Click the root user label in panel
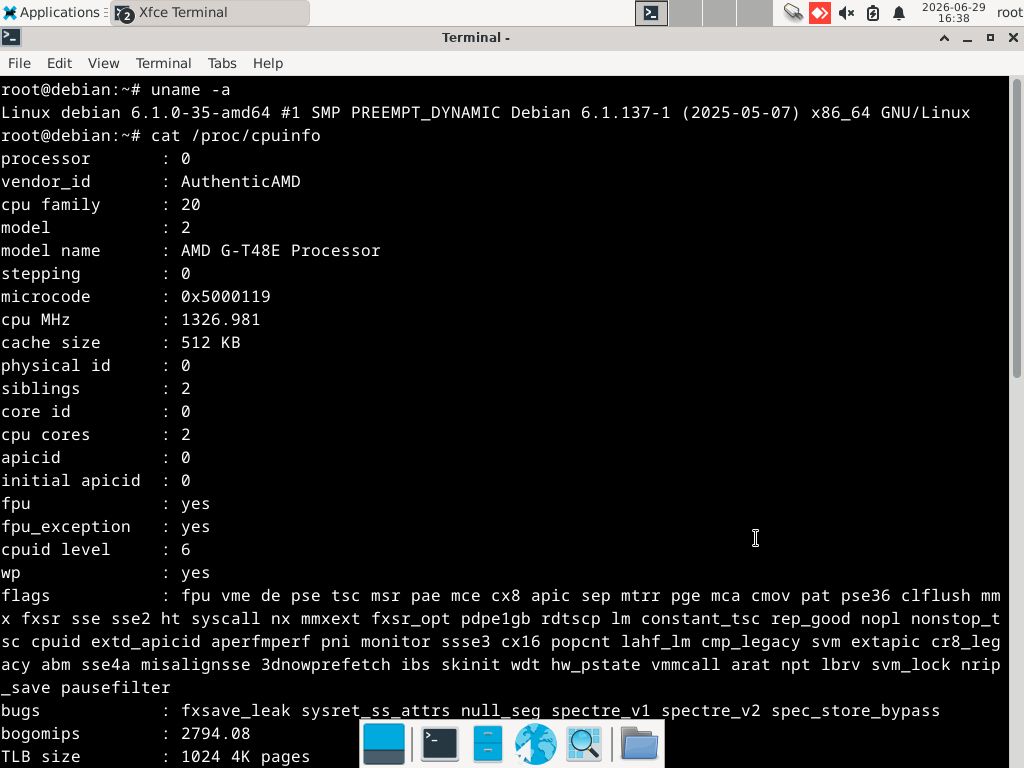 (x=1009, y=12)
